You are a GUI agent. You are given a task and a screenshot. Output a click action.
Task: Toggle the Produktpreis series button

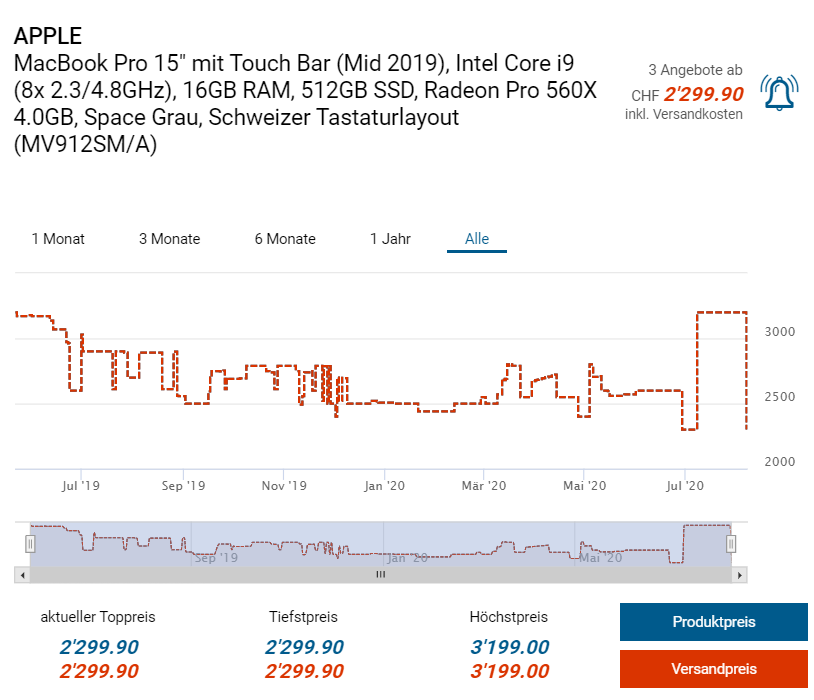713,622
